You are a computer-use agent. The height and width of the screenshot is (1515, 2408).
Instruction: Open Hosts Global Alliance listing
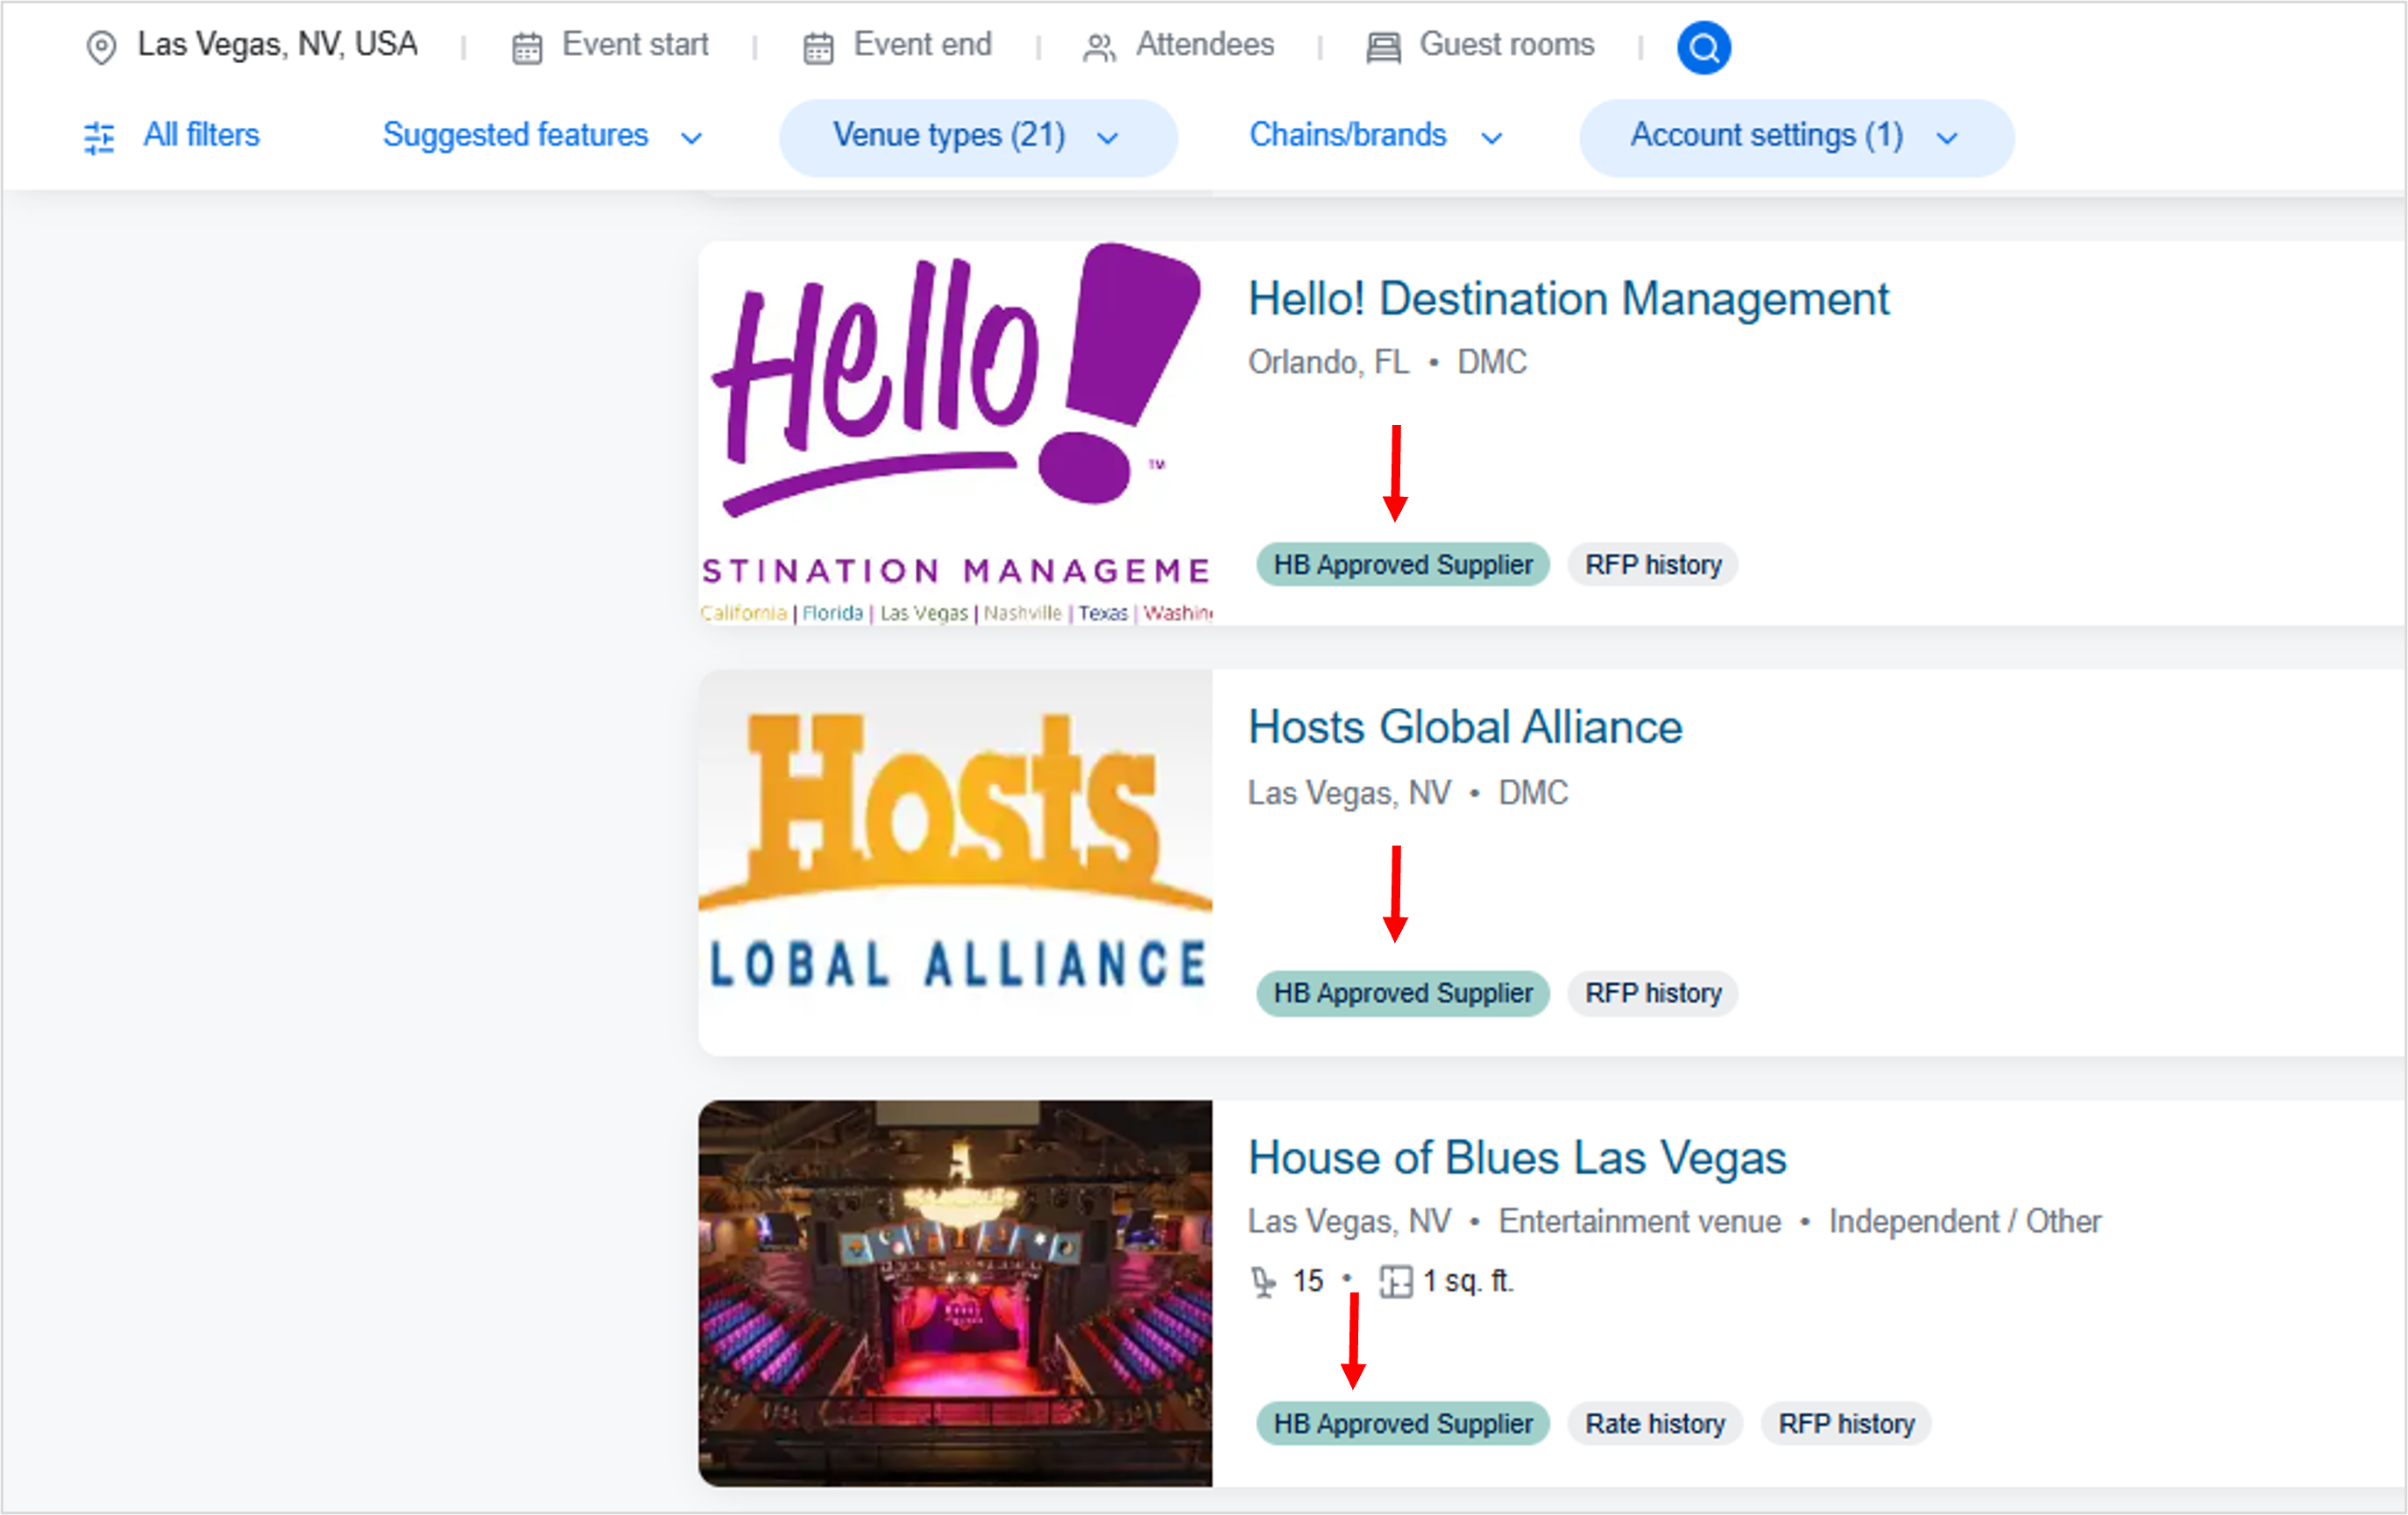coord(1465,727)
